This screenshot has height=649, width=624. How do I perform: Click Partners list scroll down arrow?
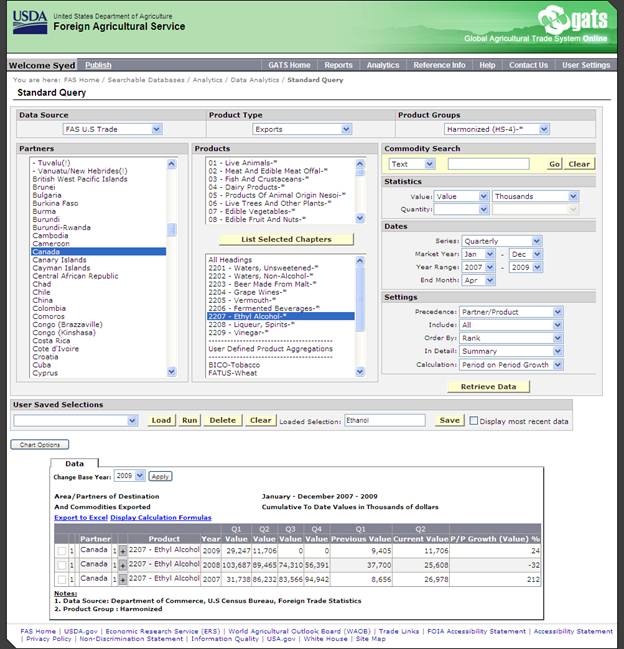point(172,372)
